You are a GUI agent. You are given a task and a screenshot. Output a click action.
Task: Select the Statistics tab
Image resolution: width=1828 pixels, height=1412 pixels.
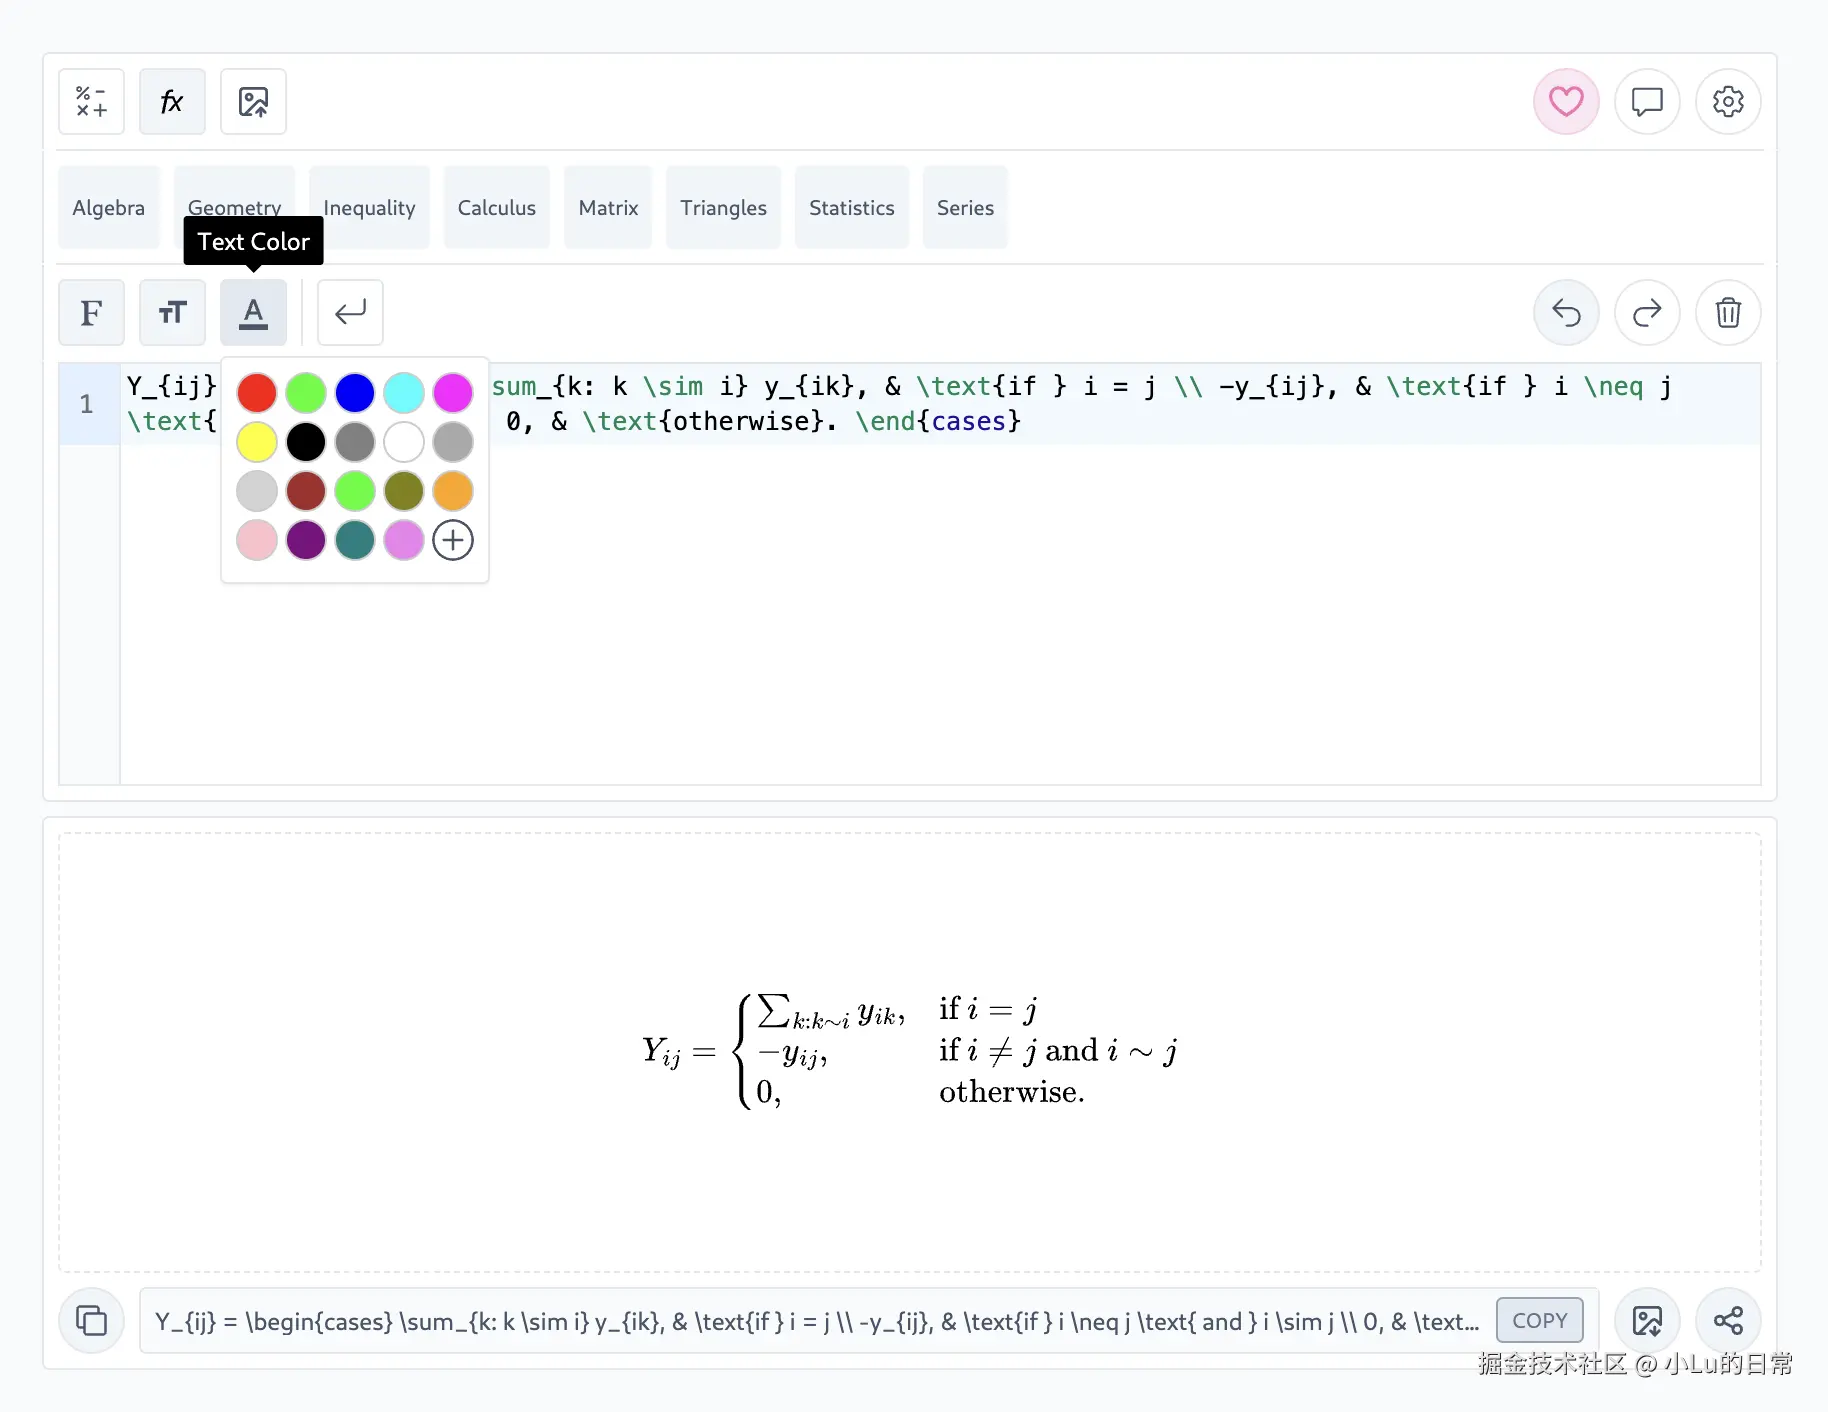click(851, 208)
